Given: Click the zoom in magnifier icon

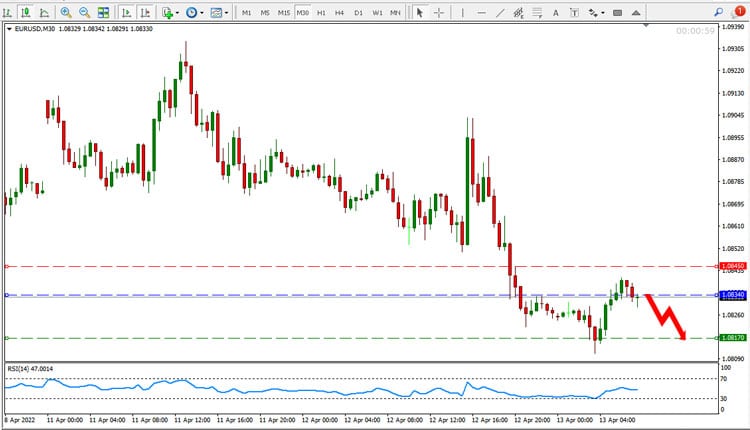Looking at the screenshot, I should pos(66,12).
